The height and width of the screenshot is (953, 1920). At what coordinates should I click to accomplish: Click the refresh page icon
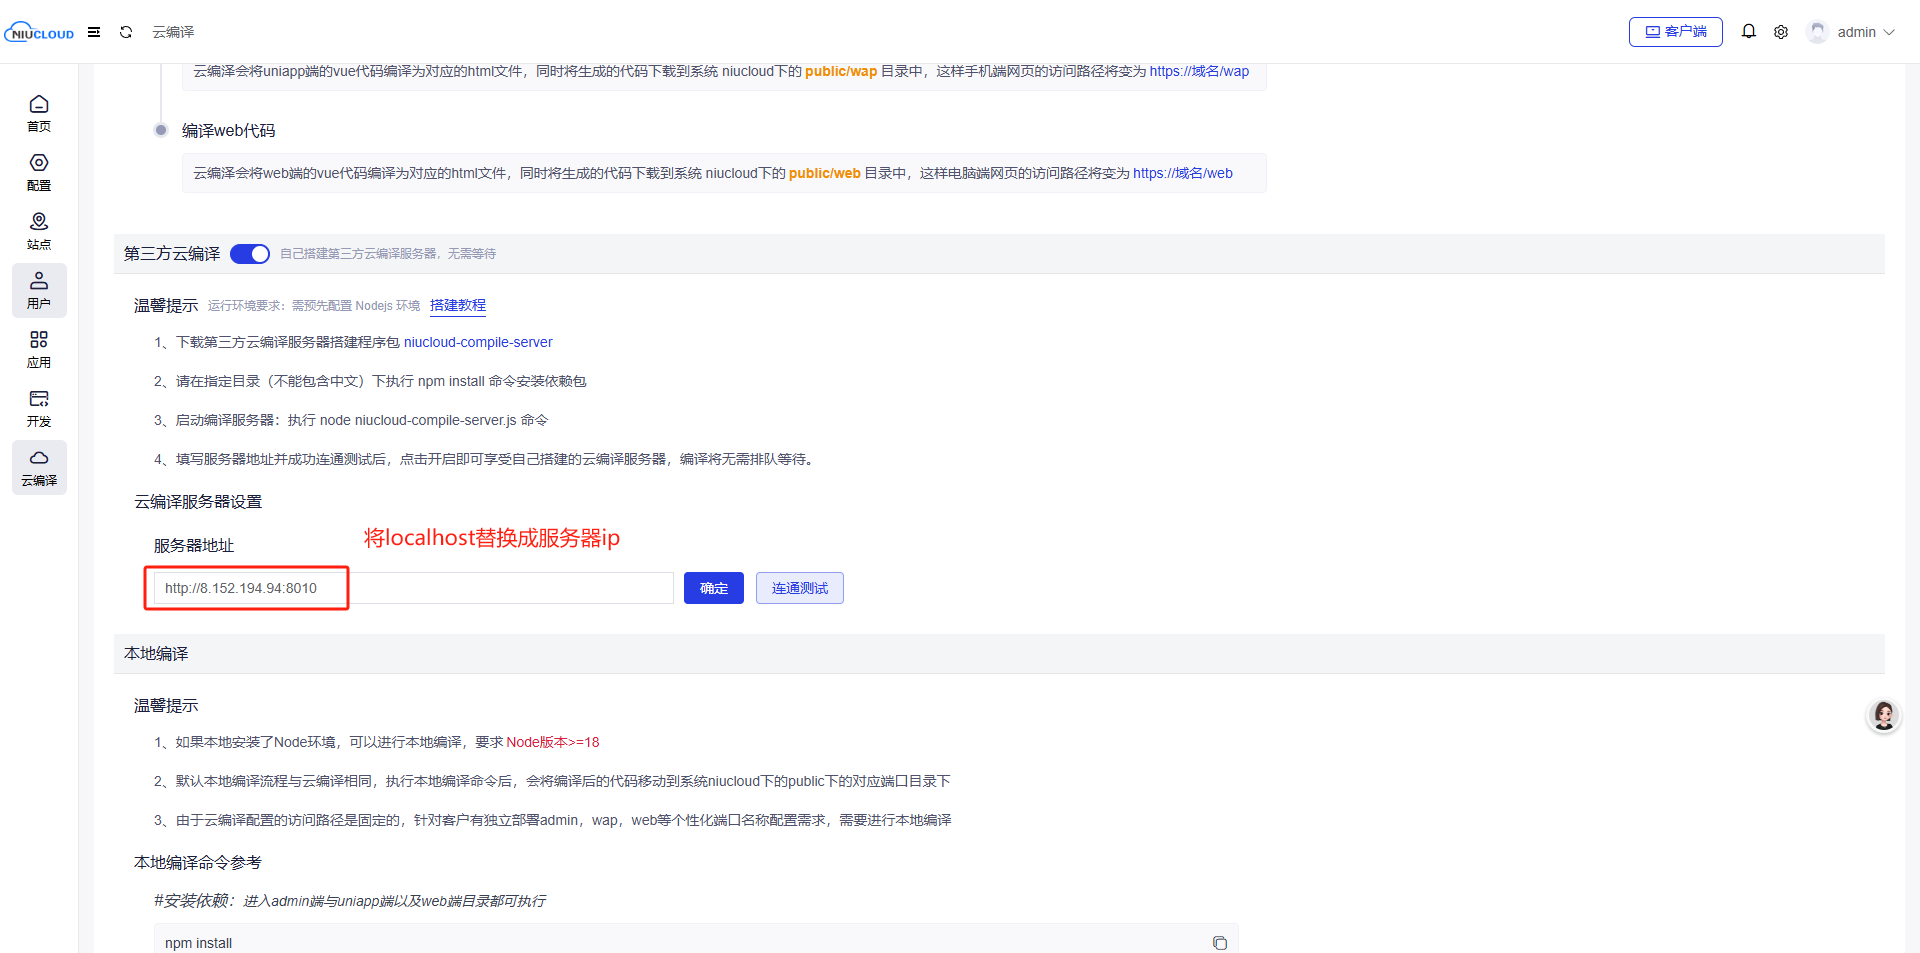coord(126,32)
